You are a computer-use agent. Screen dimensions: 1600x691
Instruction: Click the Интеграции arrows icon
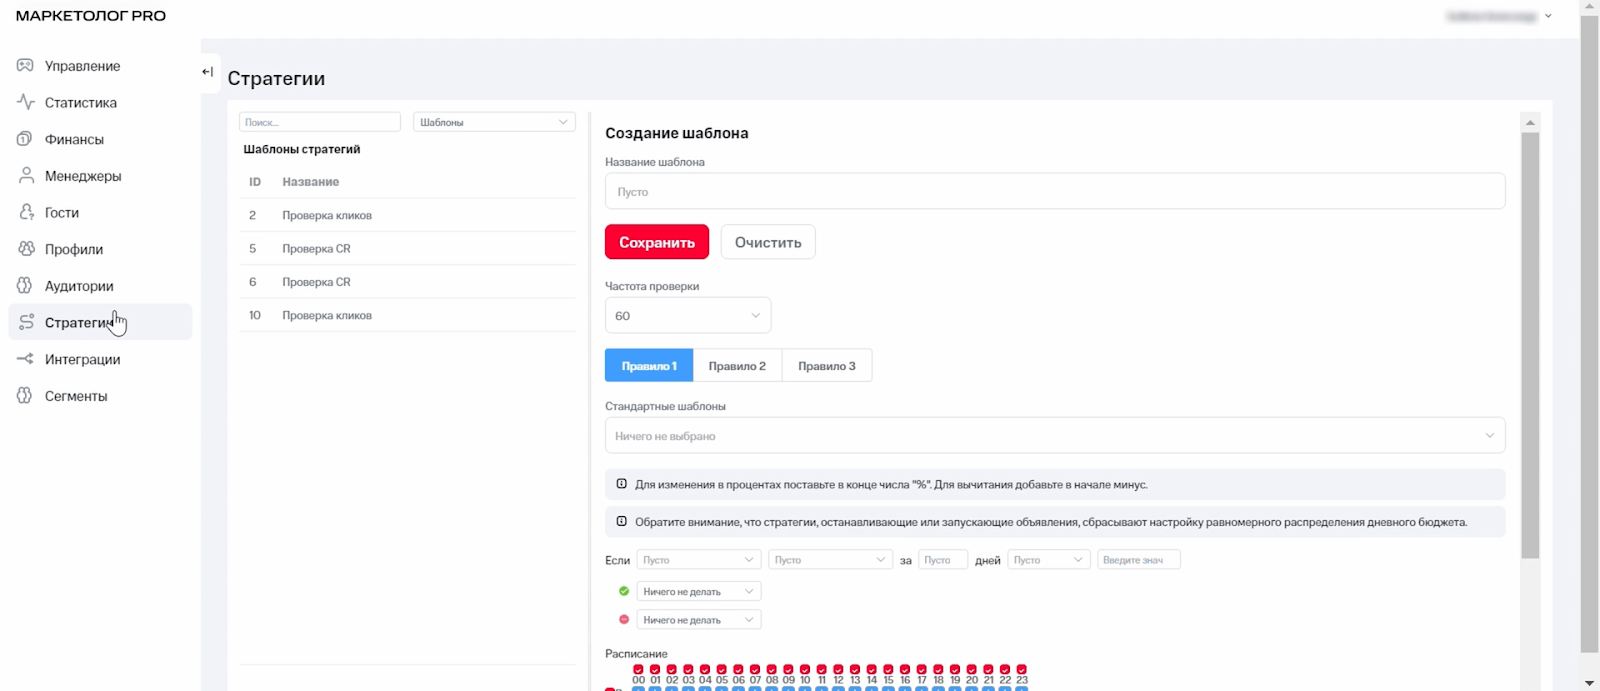25,359
